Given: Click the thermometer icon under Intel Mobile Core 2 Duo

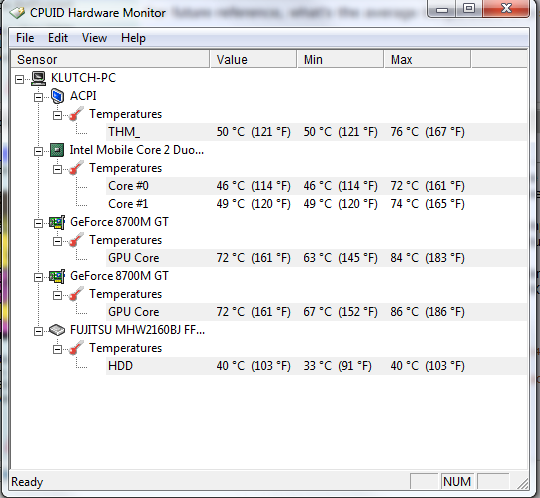Looking at the screenshot, I should [x=76, y=168].
